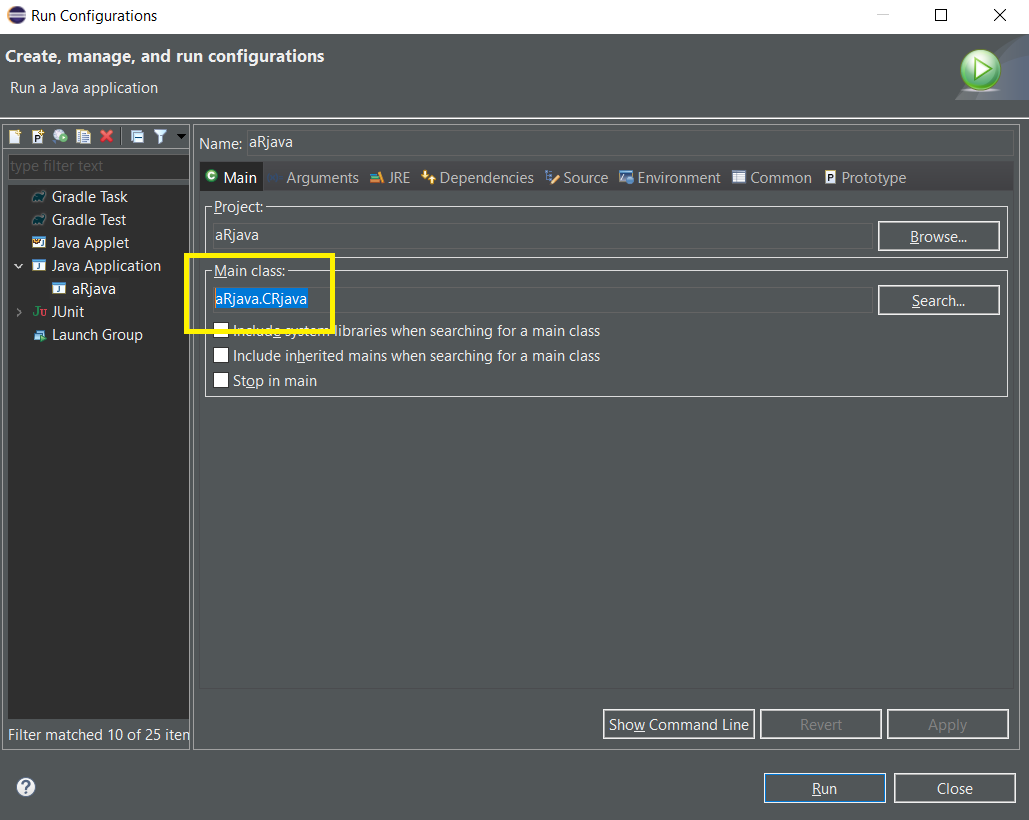Enable Include system libraries checkbox
Image resolution: width=1029 pixels, height=820 pixels.
coord(221,330)
